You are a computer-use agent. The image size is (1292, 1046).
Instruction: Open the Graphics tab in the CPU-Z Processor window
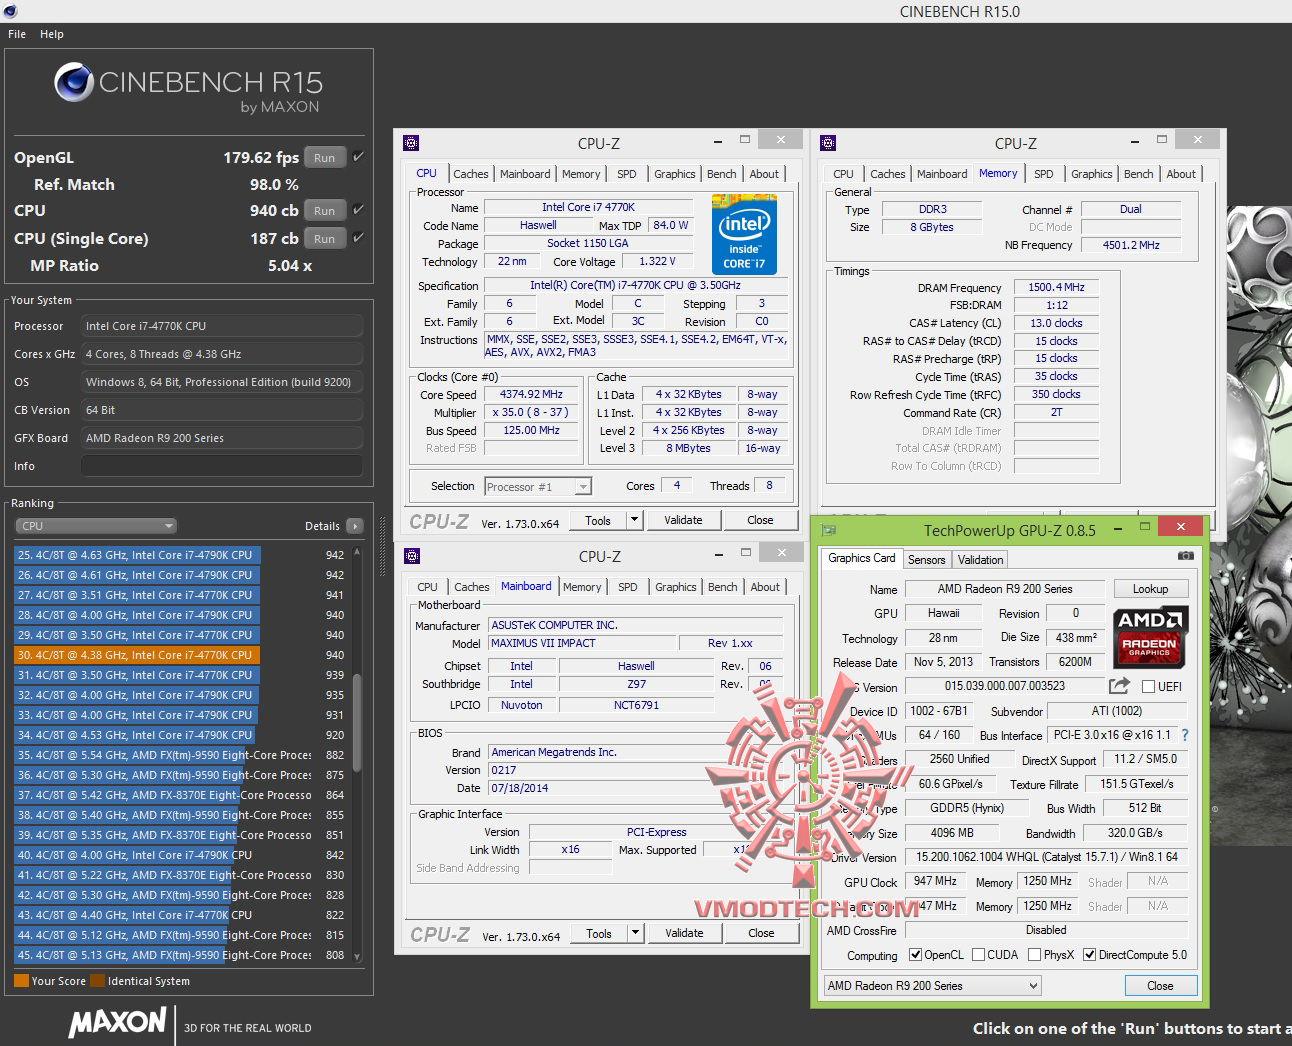point(675,174)
